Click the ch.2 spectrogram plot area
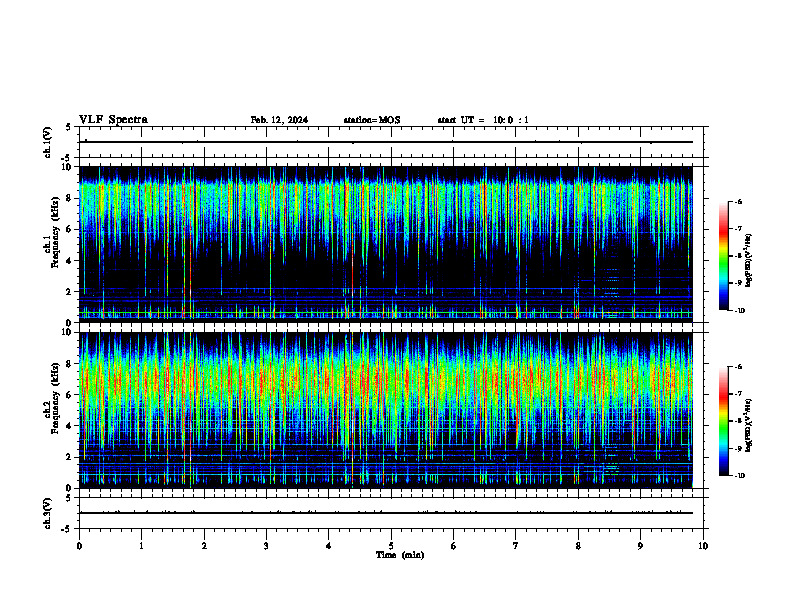 [x=386, y=410]
